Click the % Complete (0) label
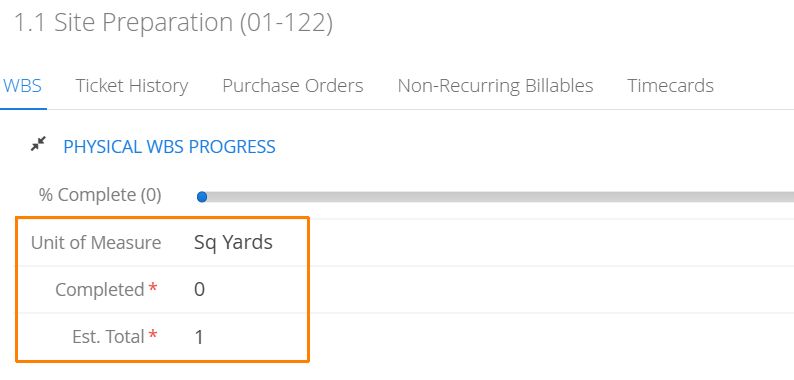 100,195
